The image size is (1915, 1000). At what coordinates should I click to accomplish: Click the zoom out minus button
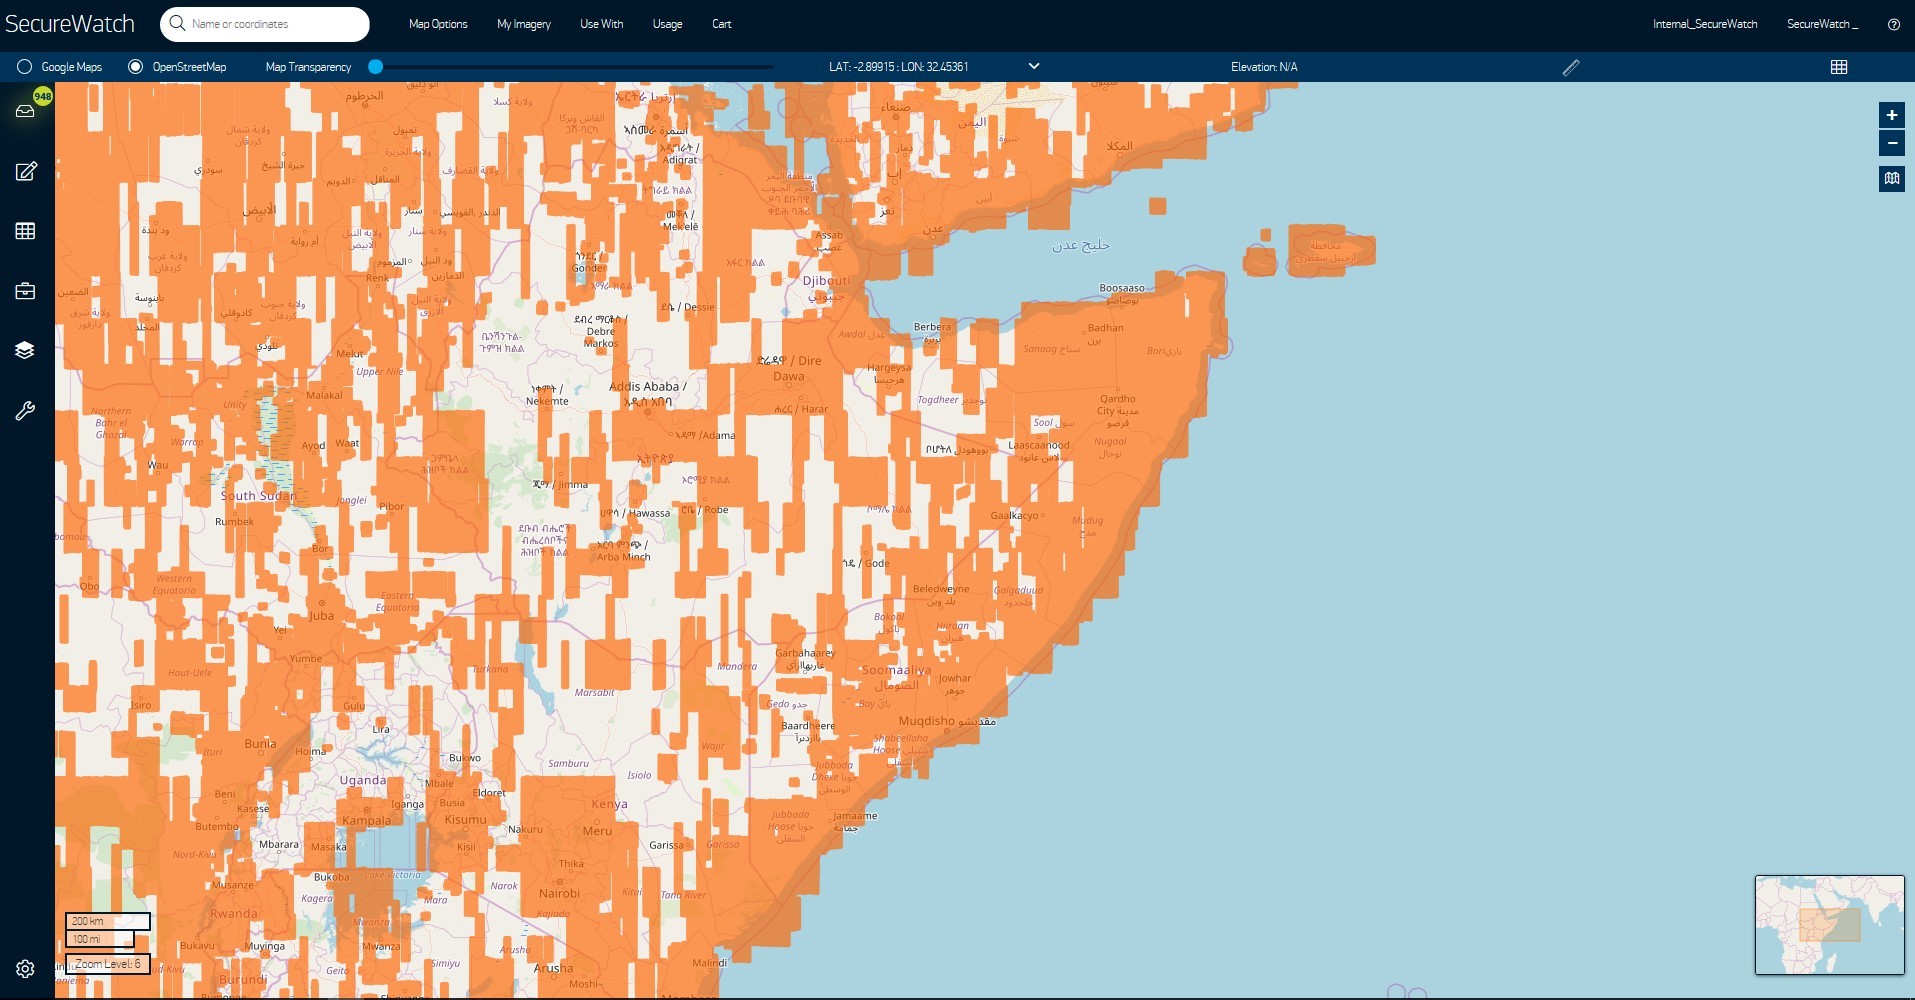[1891, 143]
